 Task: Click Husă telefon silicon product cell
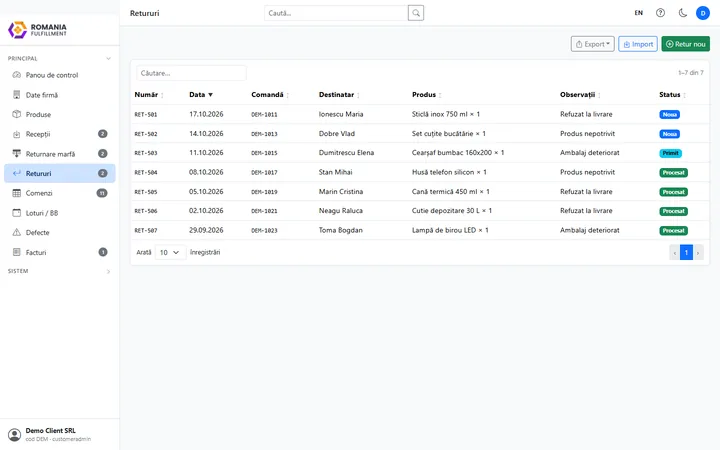coord(449,172)
